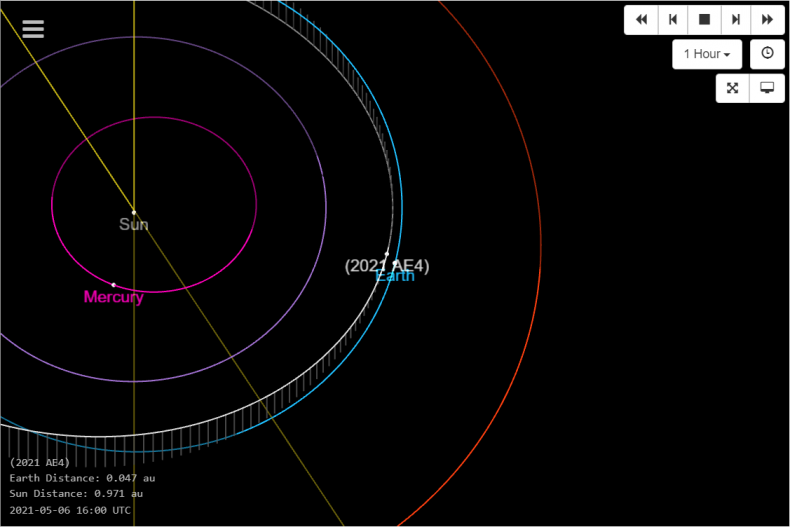790x527 pixels.
Task: Stop the orbit animation
Action: tap(704, 20)
